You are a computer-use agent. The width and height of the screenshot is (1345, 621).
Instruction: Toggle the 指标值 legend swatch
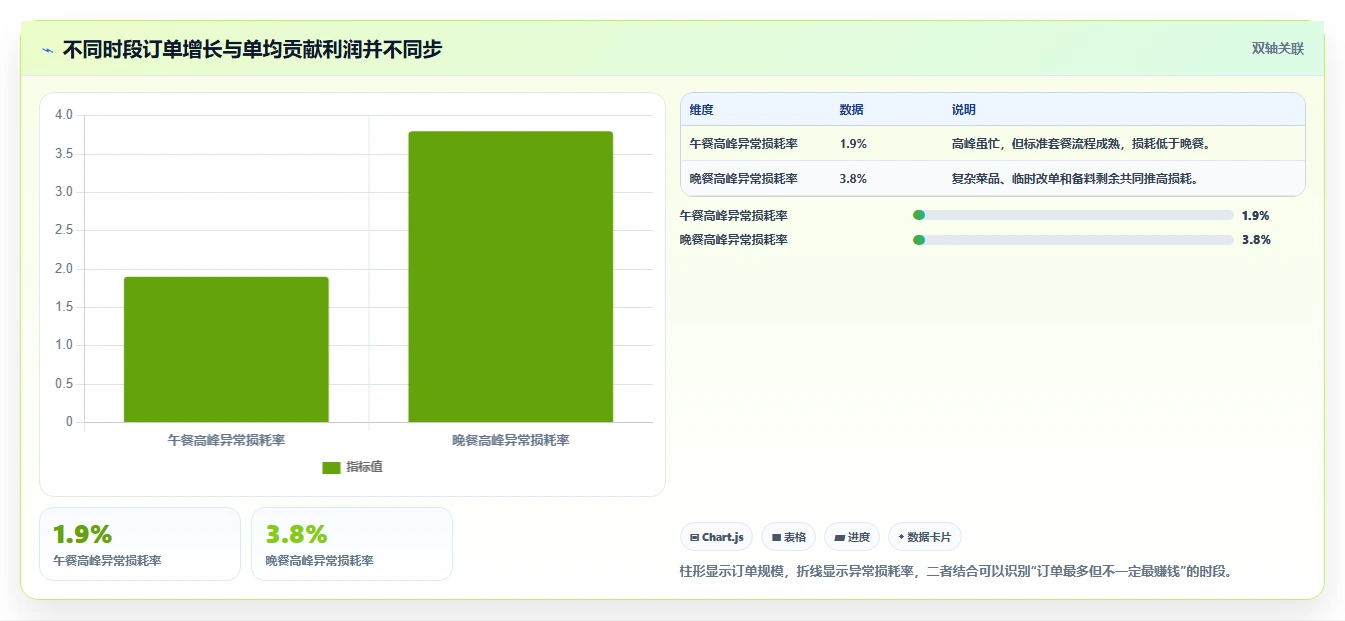tap(332, 467)
